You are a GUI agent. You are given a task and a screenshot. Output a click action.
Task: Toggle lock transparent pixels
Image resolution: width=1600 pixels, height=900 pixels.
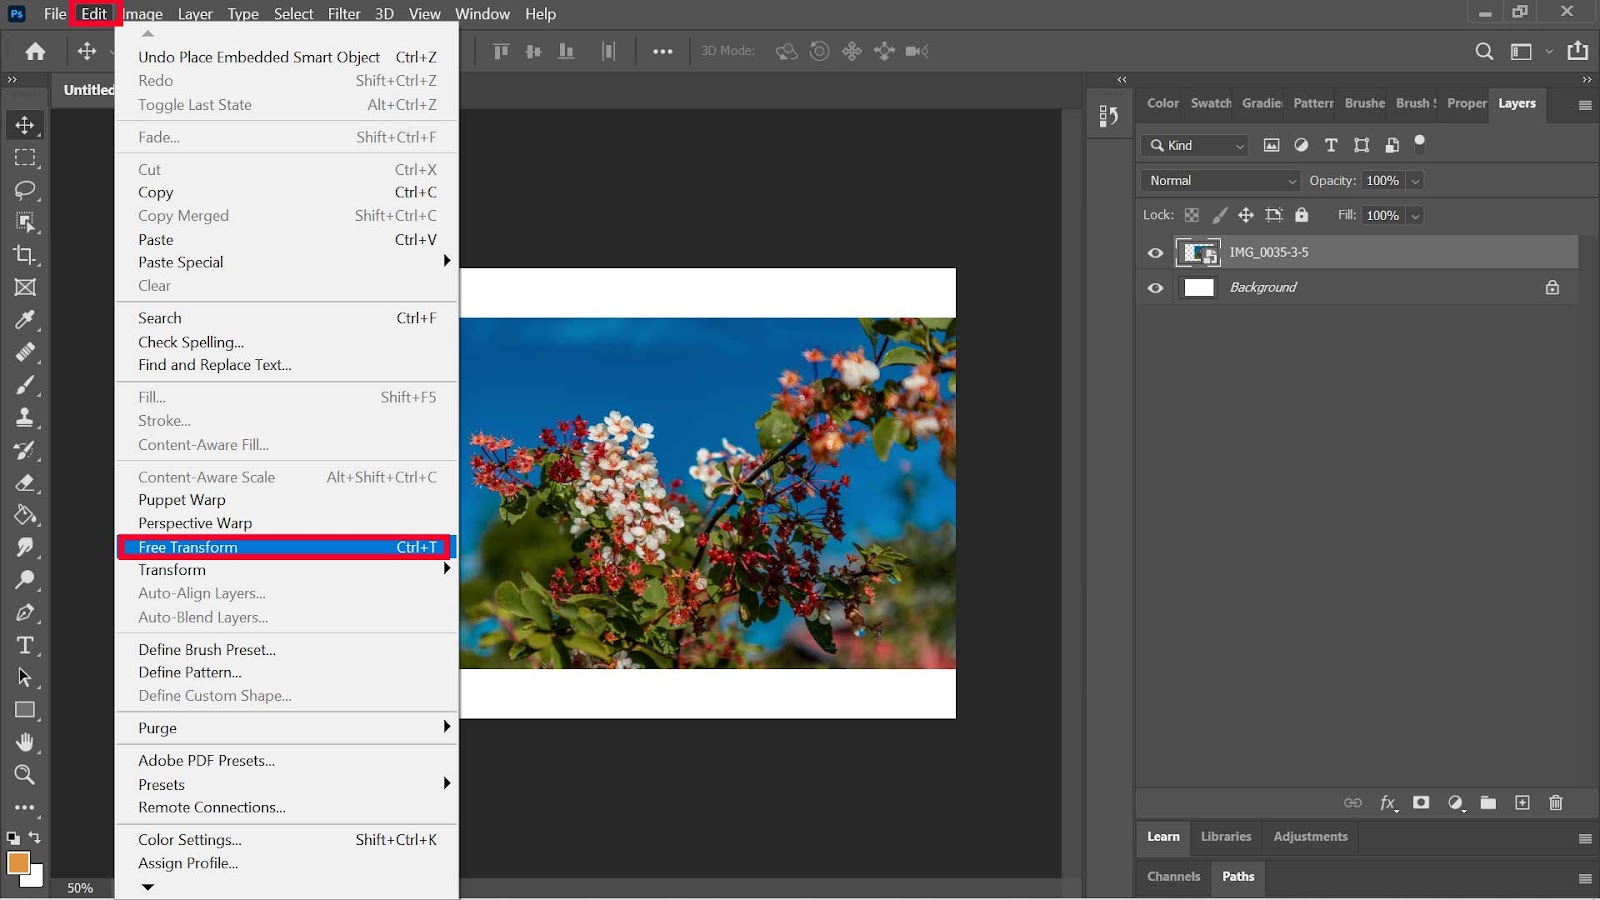click(x=1191, y=215)
